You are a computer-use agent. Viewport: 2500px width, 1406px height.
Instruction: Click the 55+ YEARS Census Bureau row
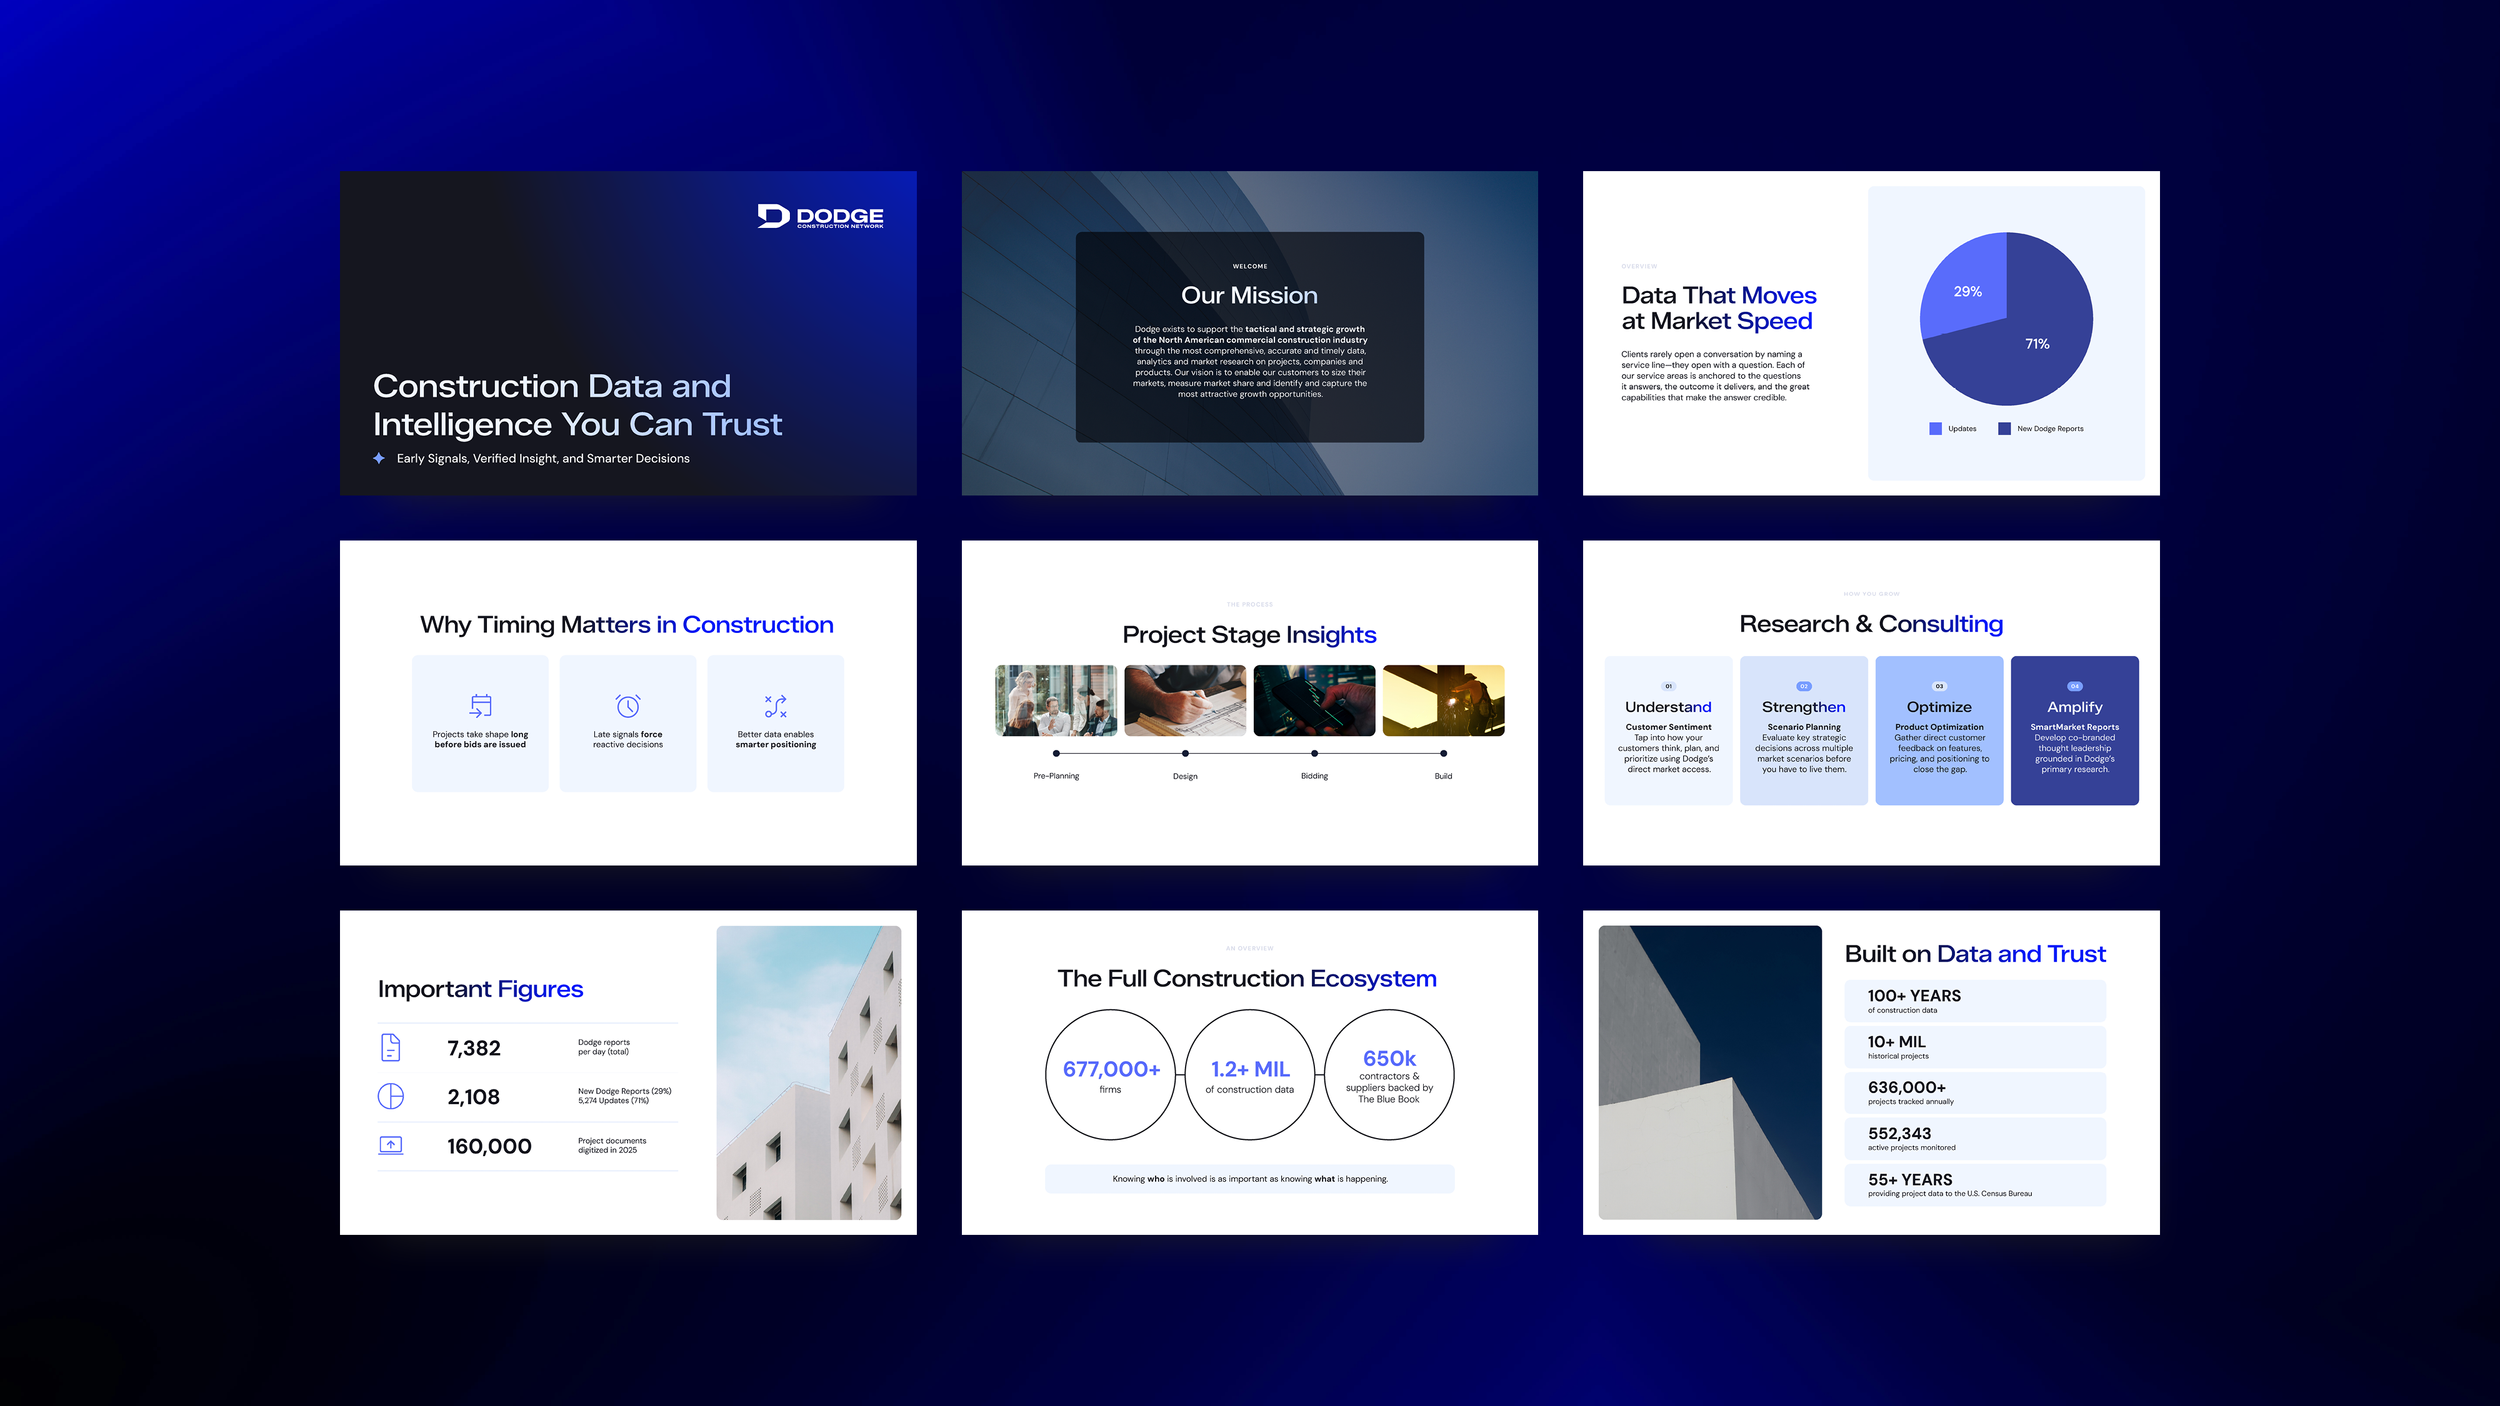(x=1975, y=1185)
